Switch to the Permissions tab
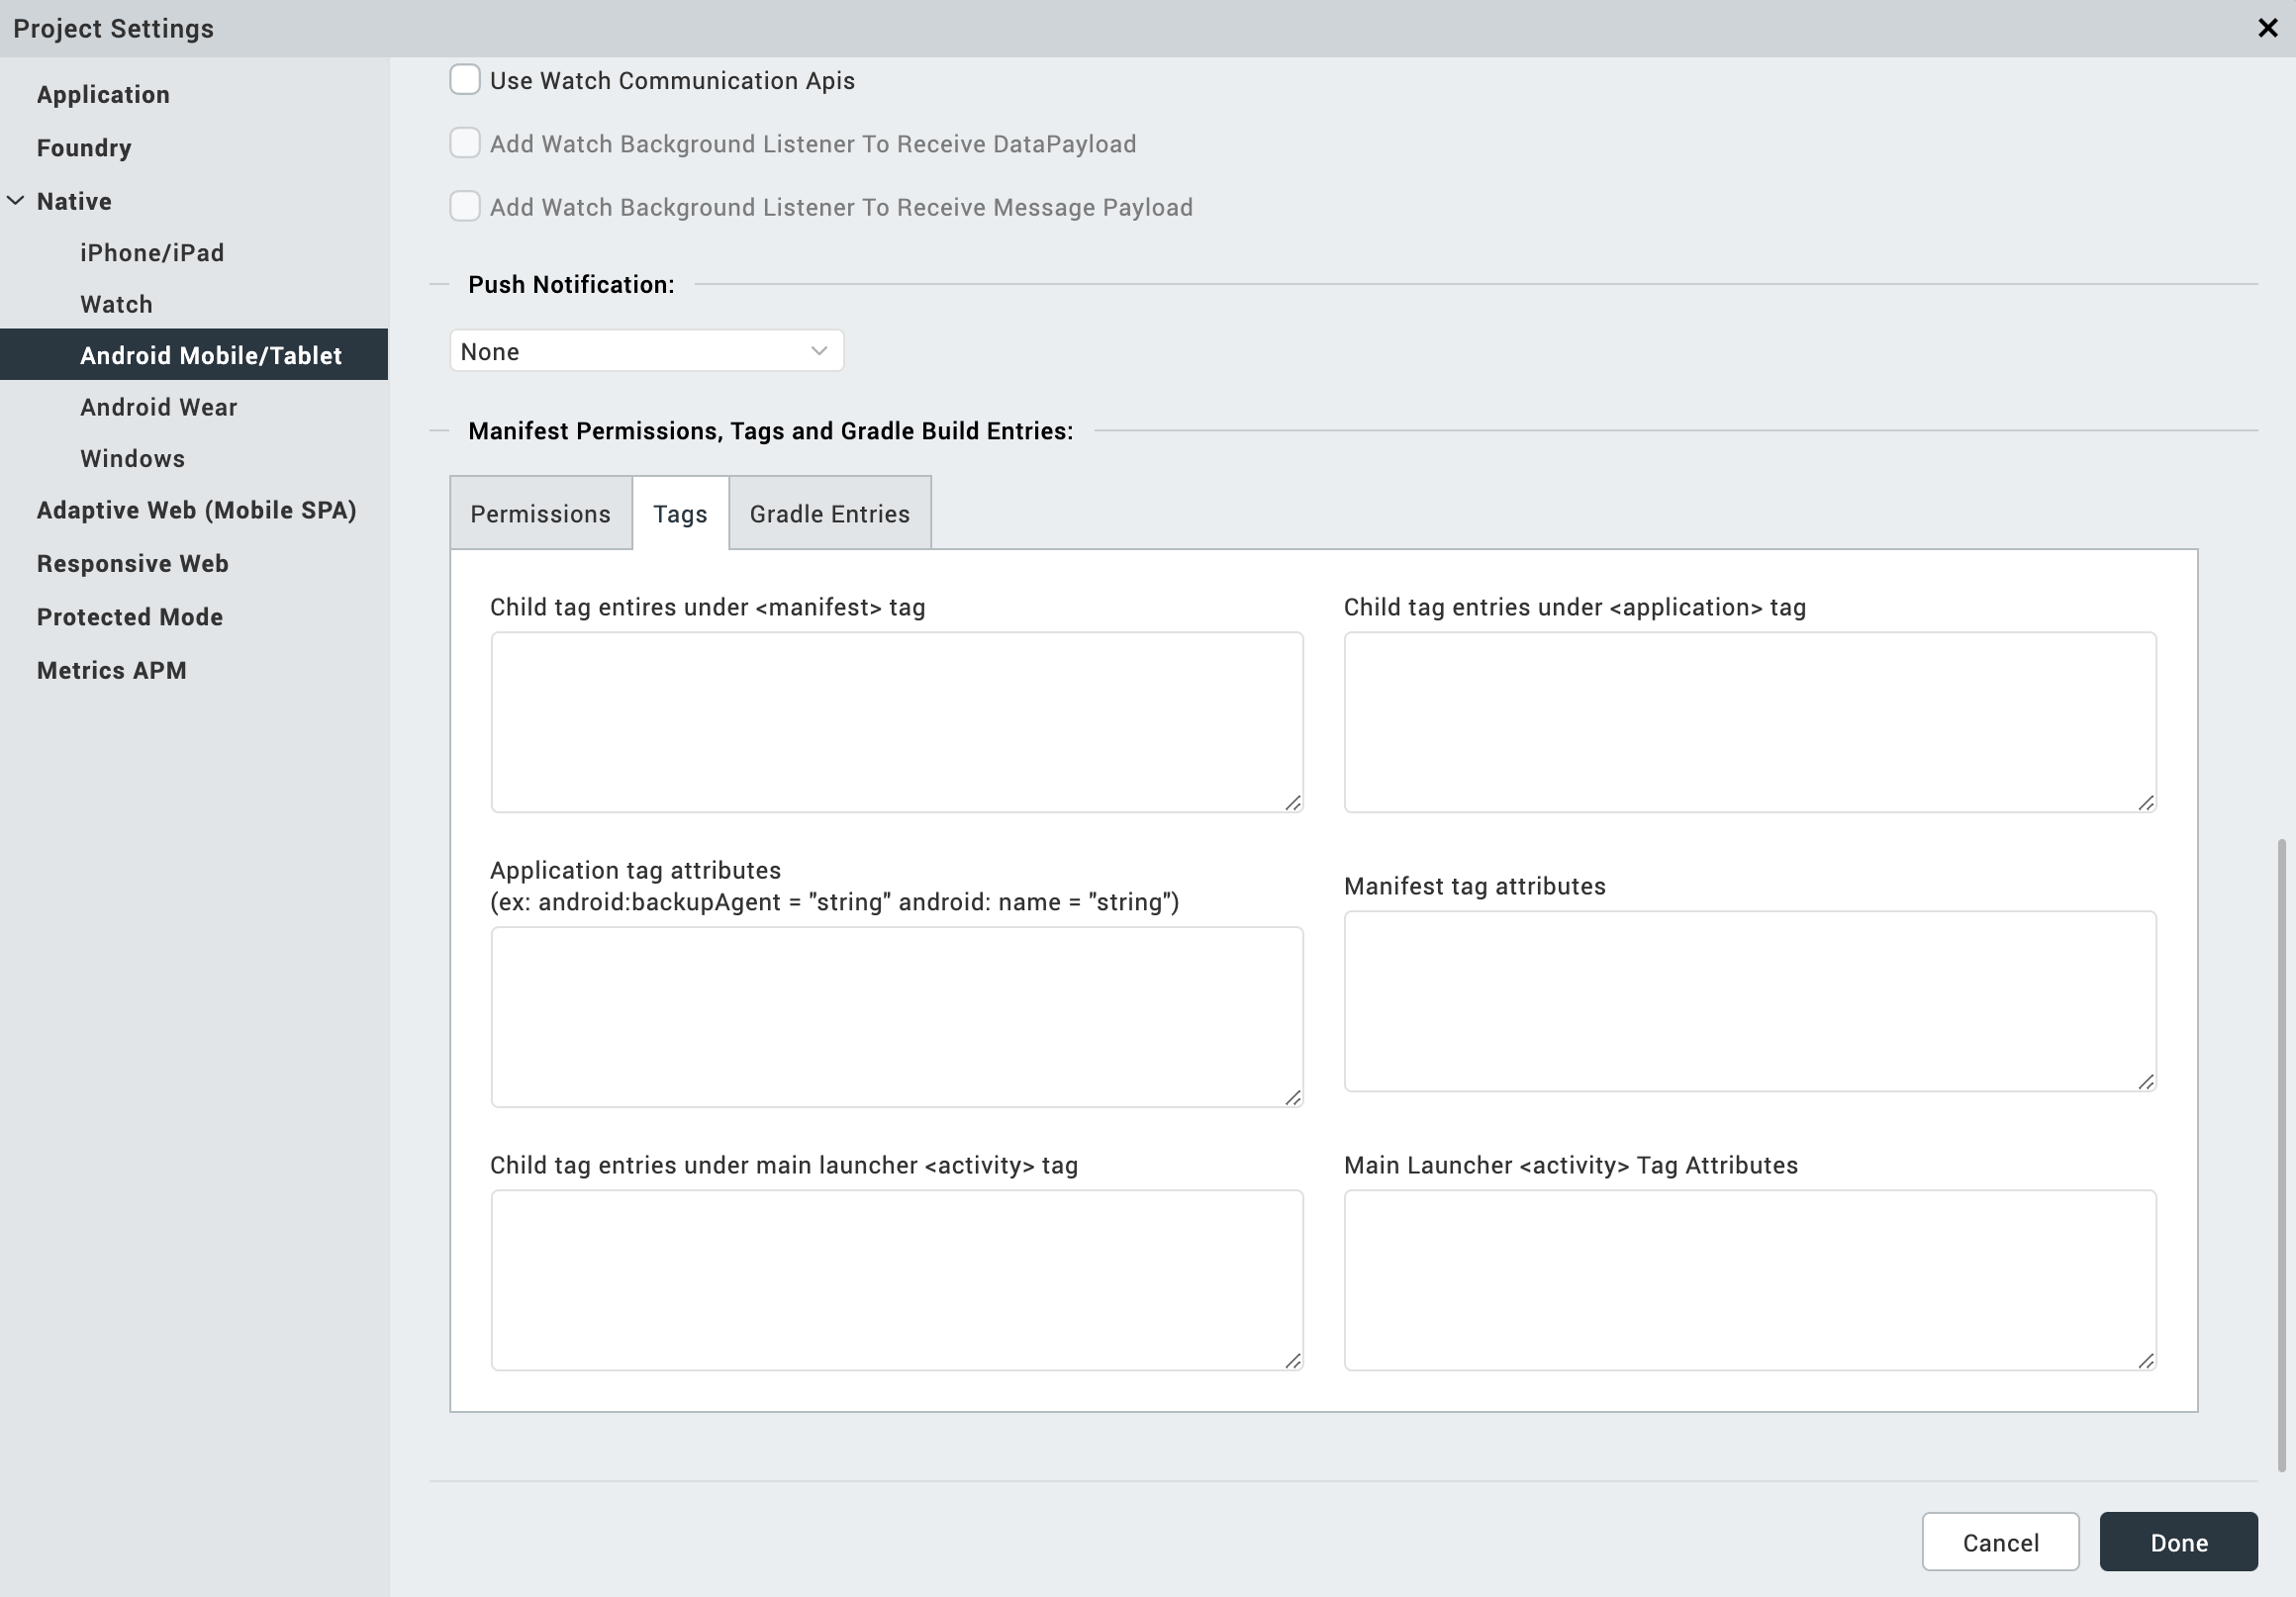The height and width of the screenshot is (1597, 2296). coord(540,514)
